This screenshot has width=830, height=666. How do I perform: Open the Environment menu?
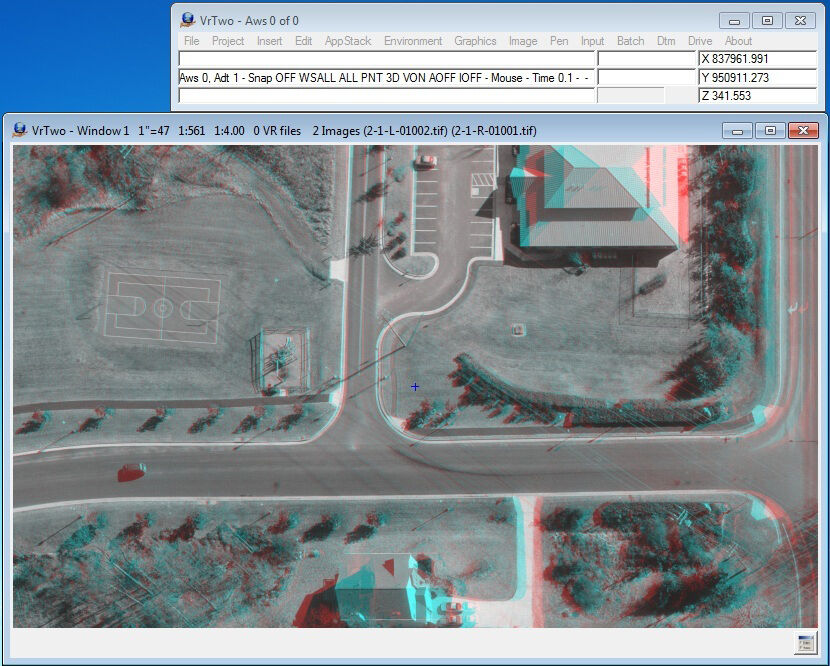(x=411, y=41)
